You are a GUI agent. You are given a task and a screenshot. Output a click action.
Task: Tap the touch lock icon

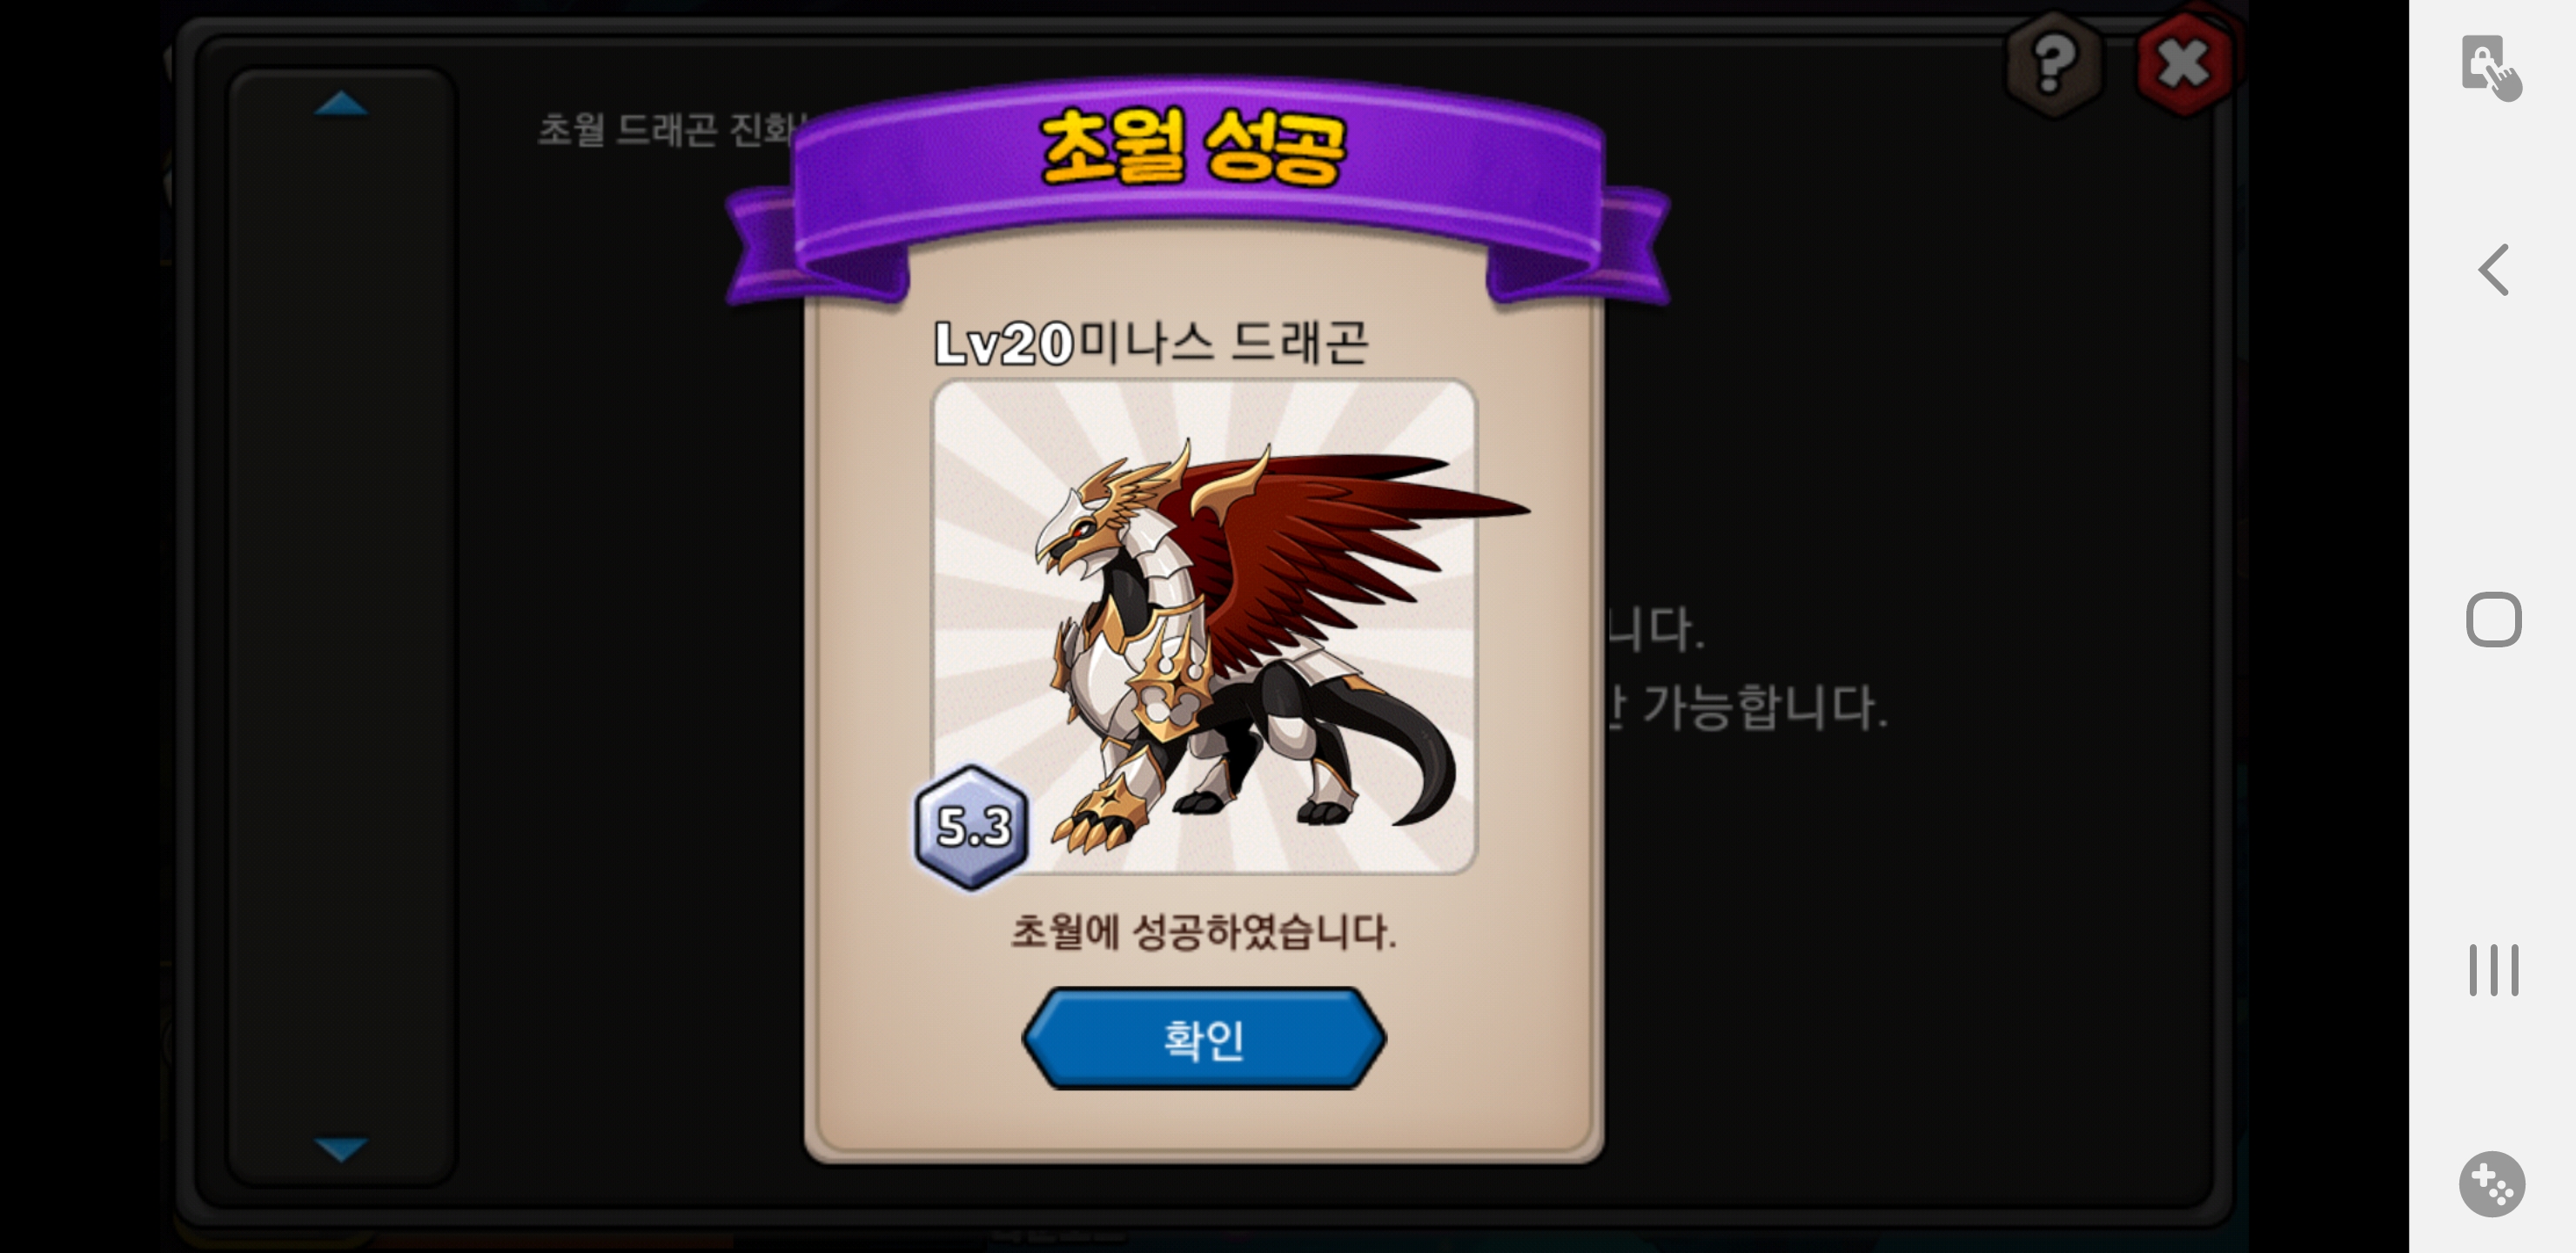coord(2490,68)
